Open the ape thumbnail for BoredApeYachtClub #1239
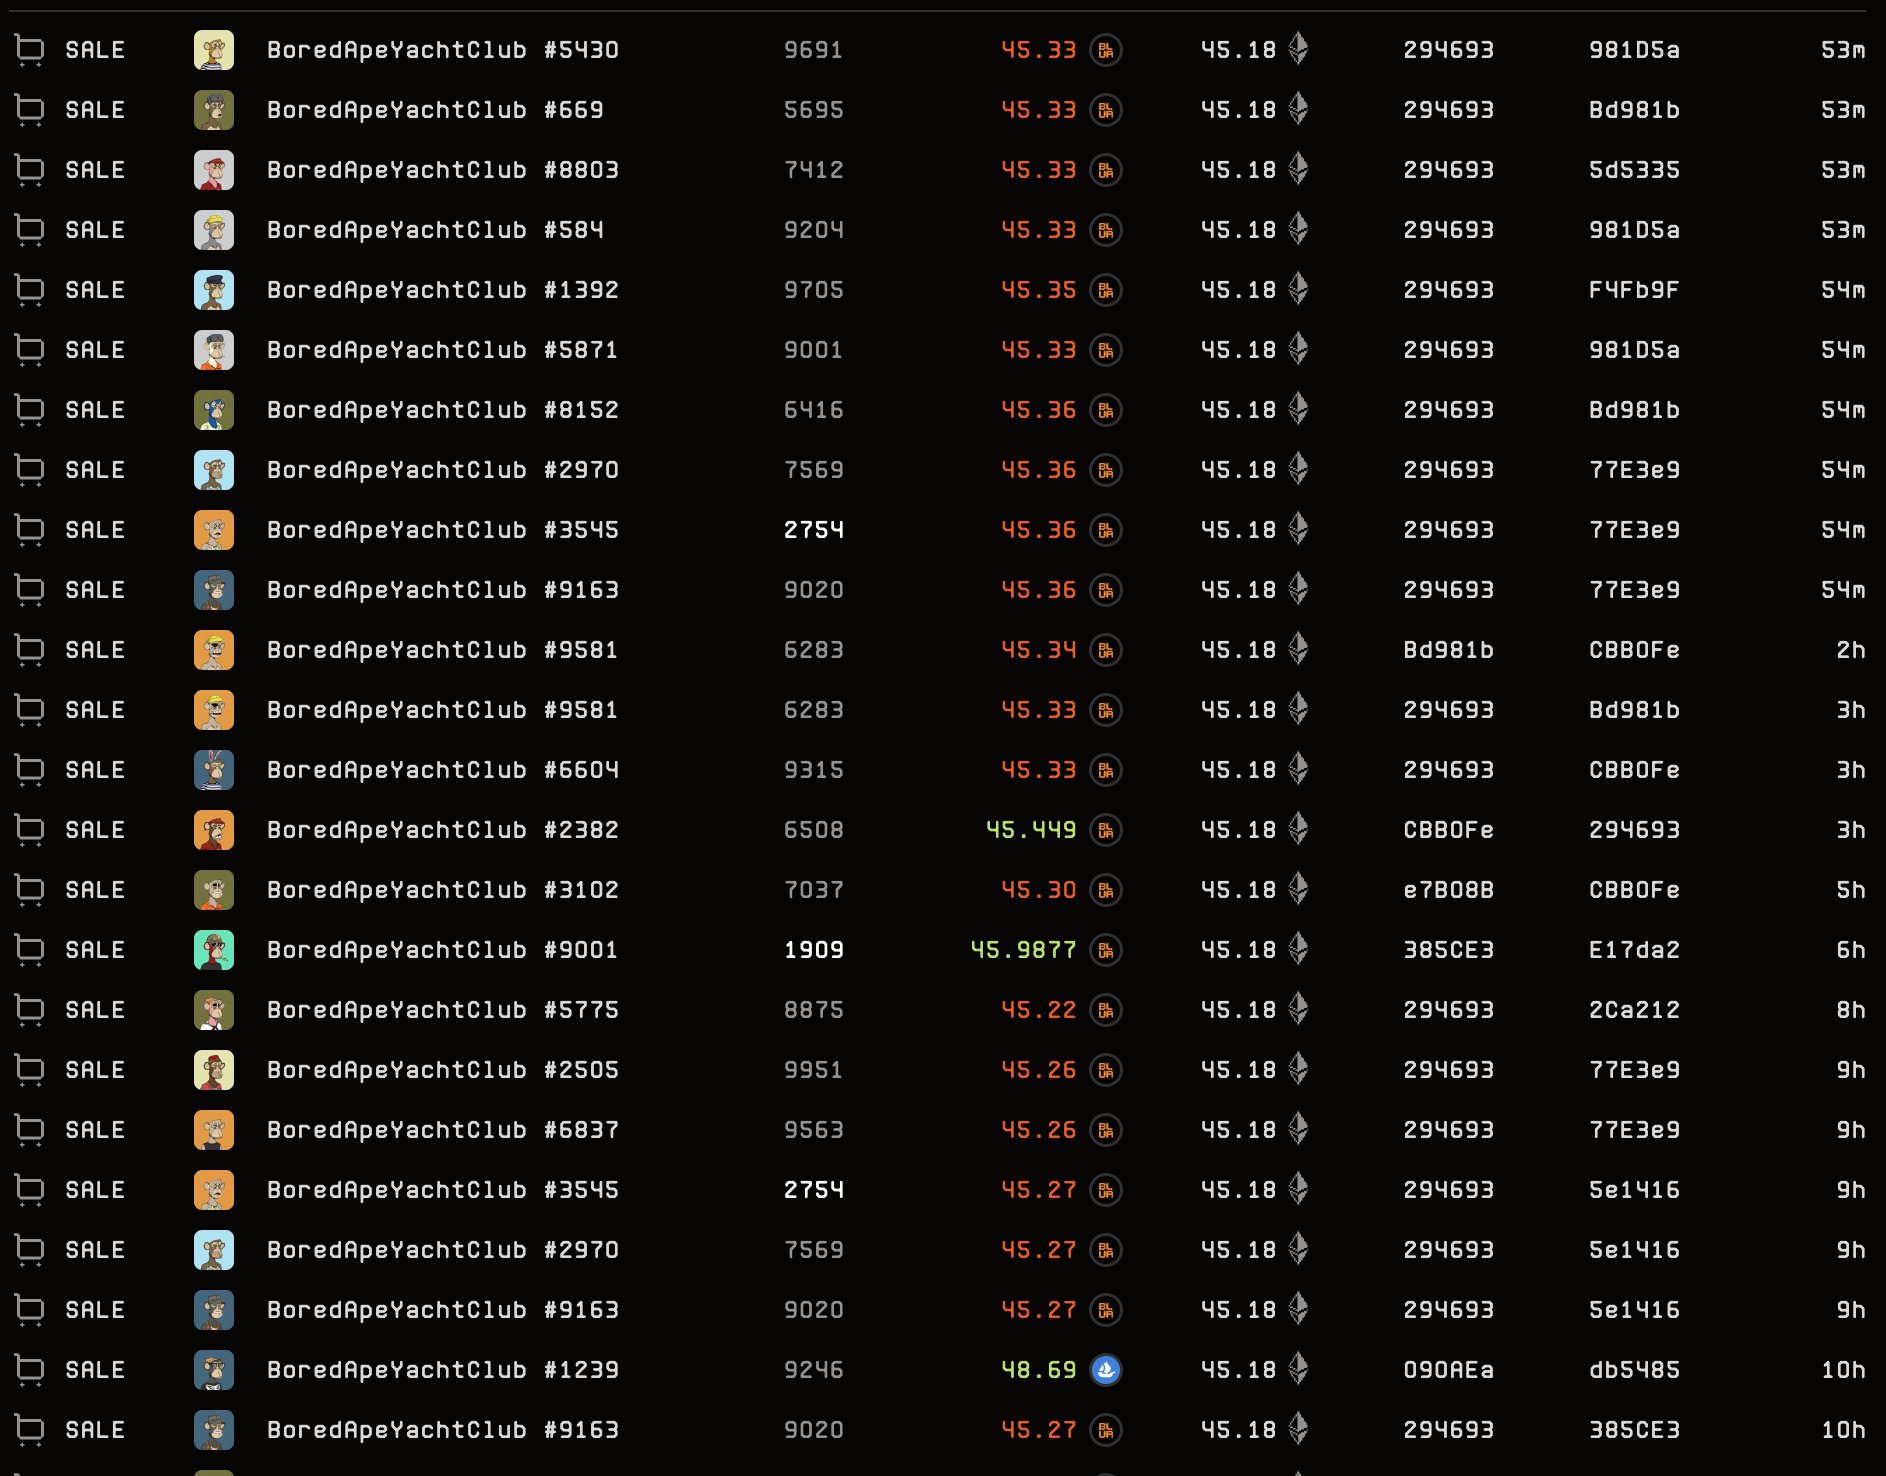This screenshot has width=1886, height=1476. tap(214, 1370)
